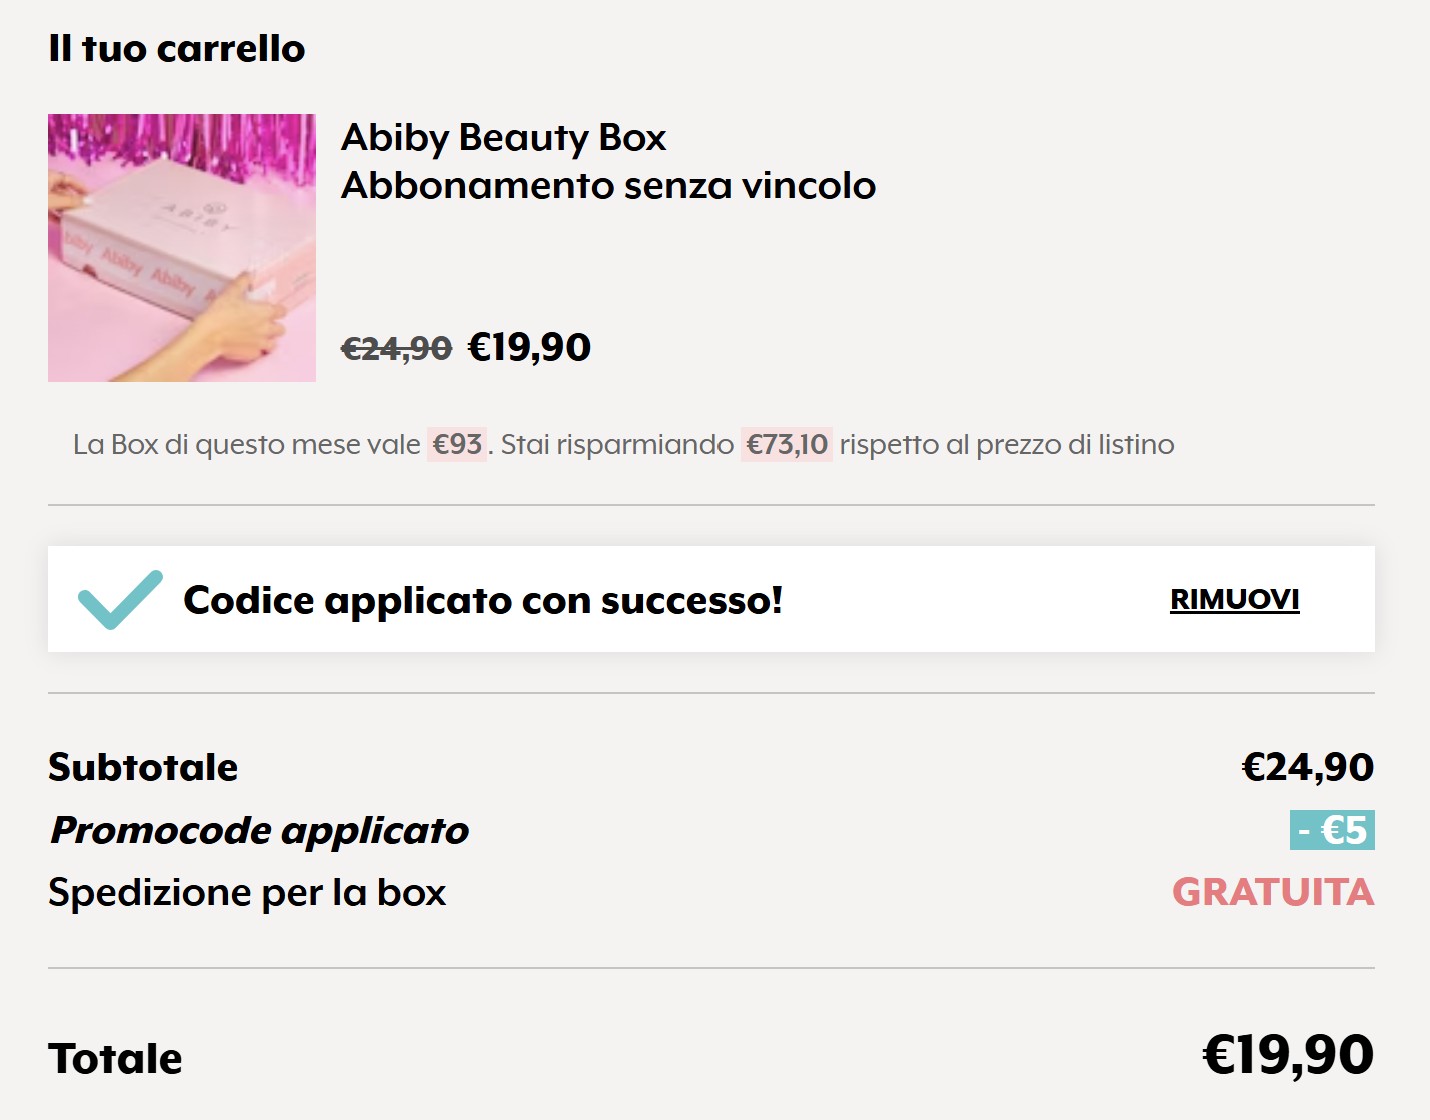
Task: Click the €19,90 total amount
Action: tap(1287, 1055)
